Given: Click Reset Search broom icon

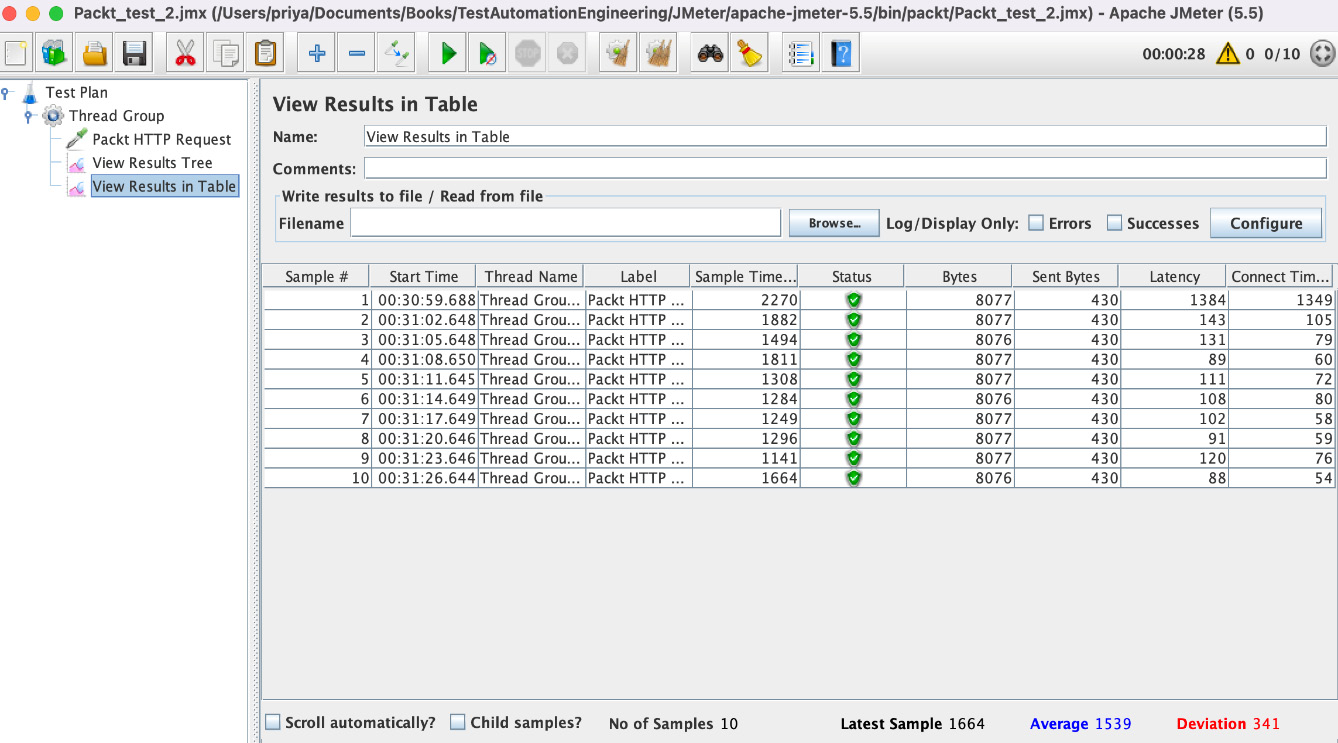Looking at the screenshot, I should (x=749, y=53).
